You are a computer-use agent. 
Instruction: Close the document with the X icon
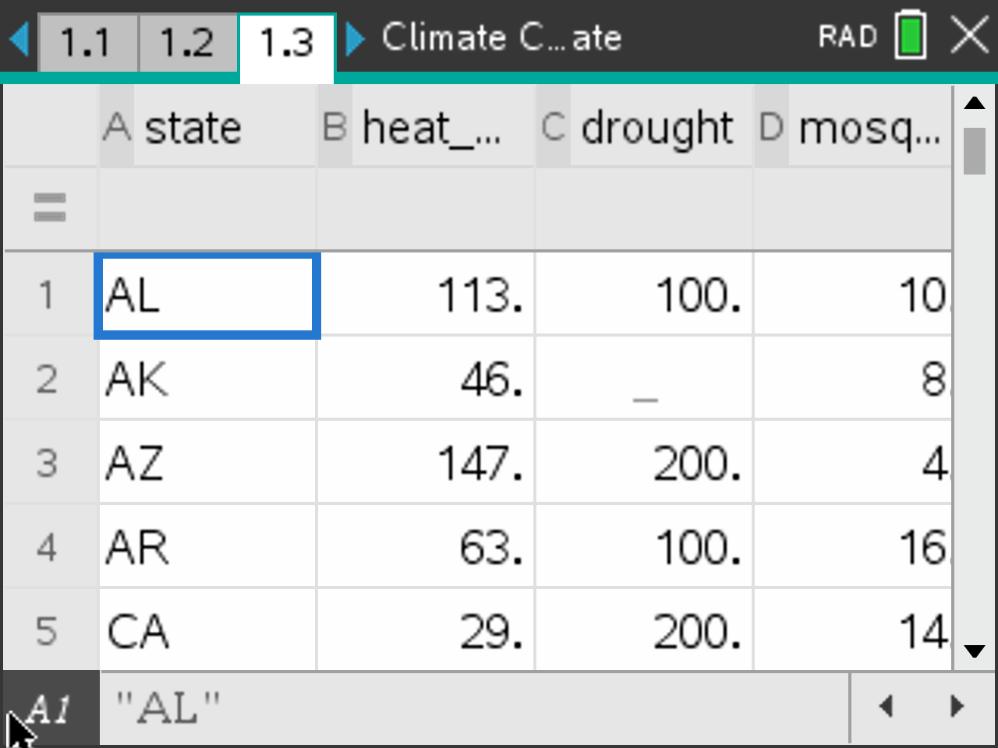click(x=968, y=37)
